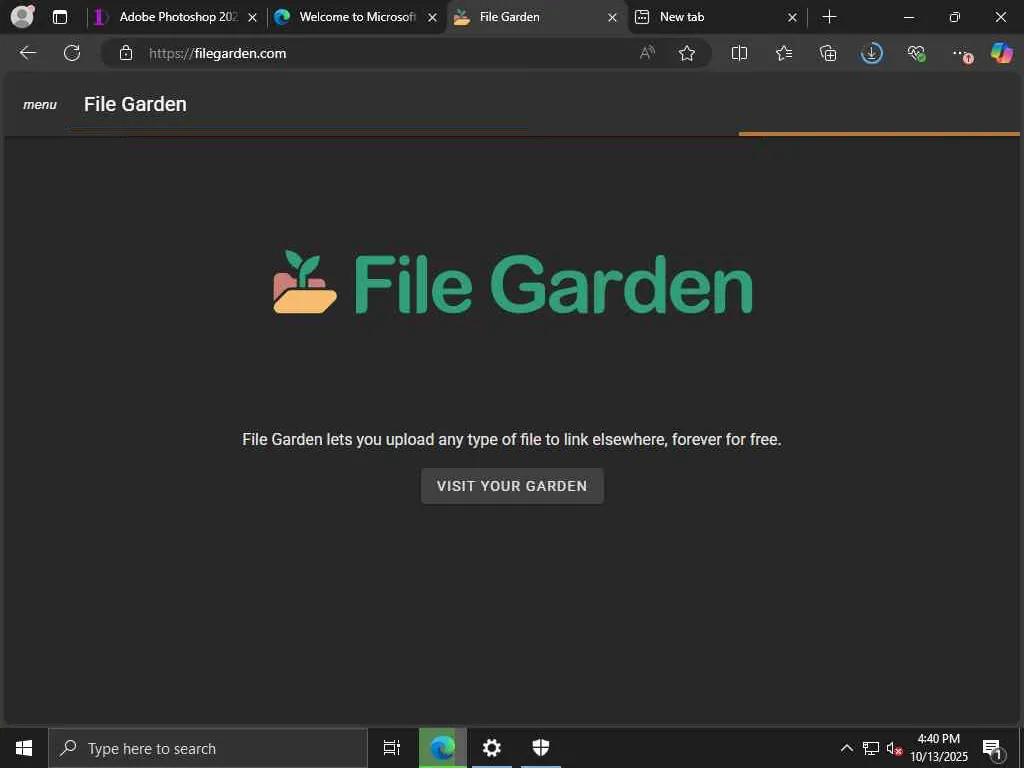Close the Welcome to Microsoft tab
This screenshot has width=1024, height=768.
[x=432, y=18]
